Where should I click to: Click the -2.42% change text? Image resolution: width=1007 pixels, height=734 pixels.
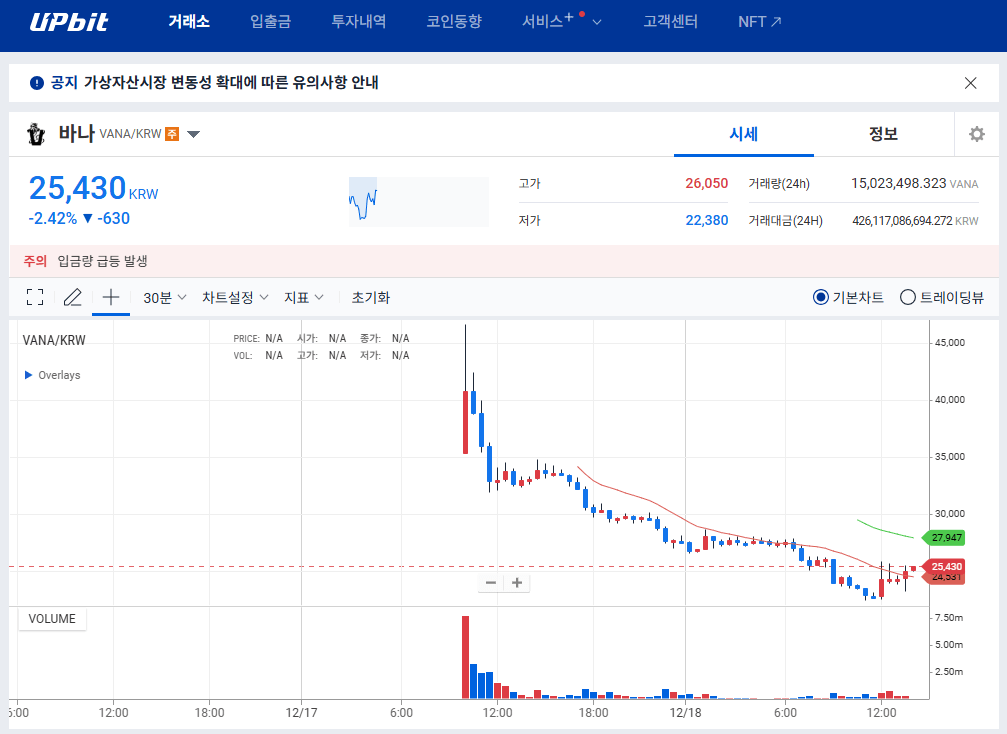[x=53, y=218]
